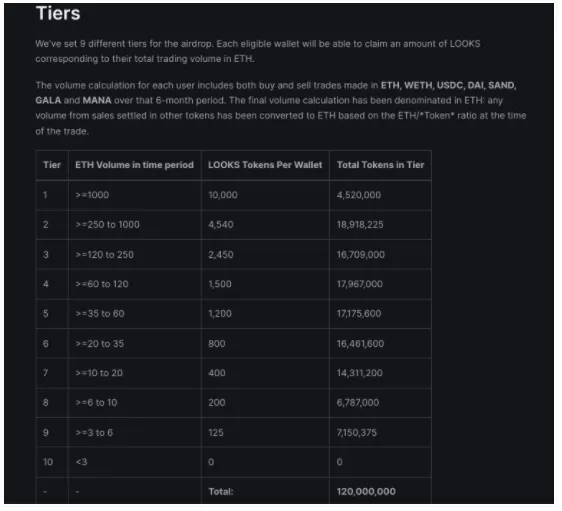Select the 4,520,000 total tokens cell
This screenshot has height=511, width=562.
point(380,195)
